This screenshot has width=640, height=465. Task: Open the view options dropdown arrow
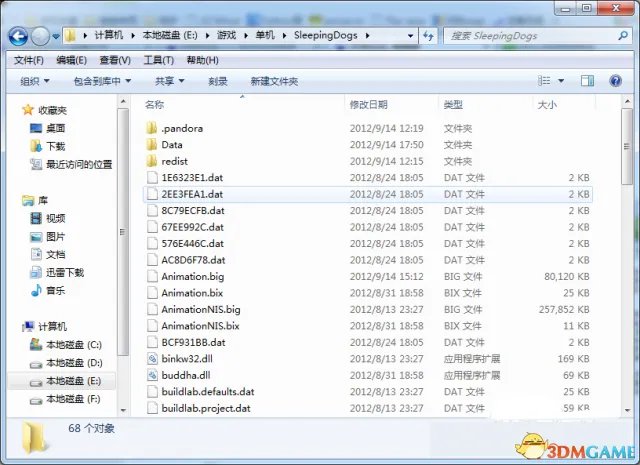click(x=561, y=81)
